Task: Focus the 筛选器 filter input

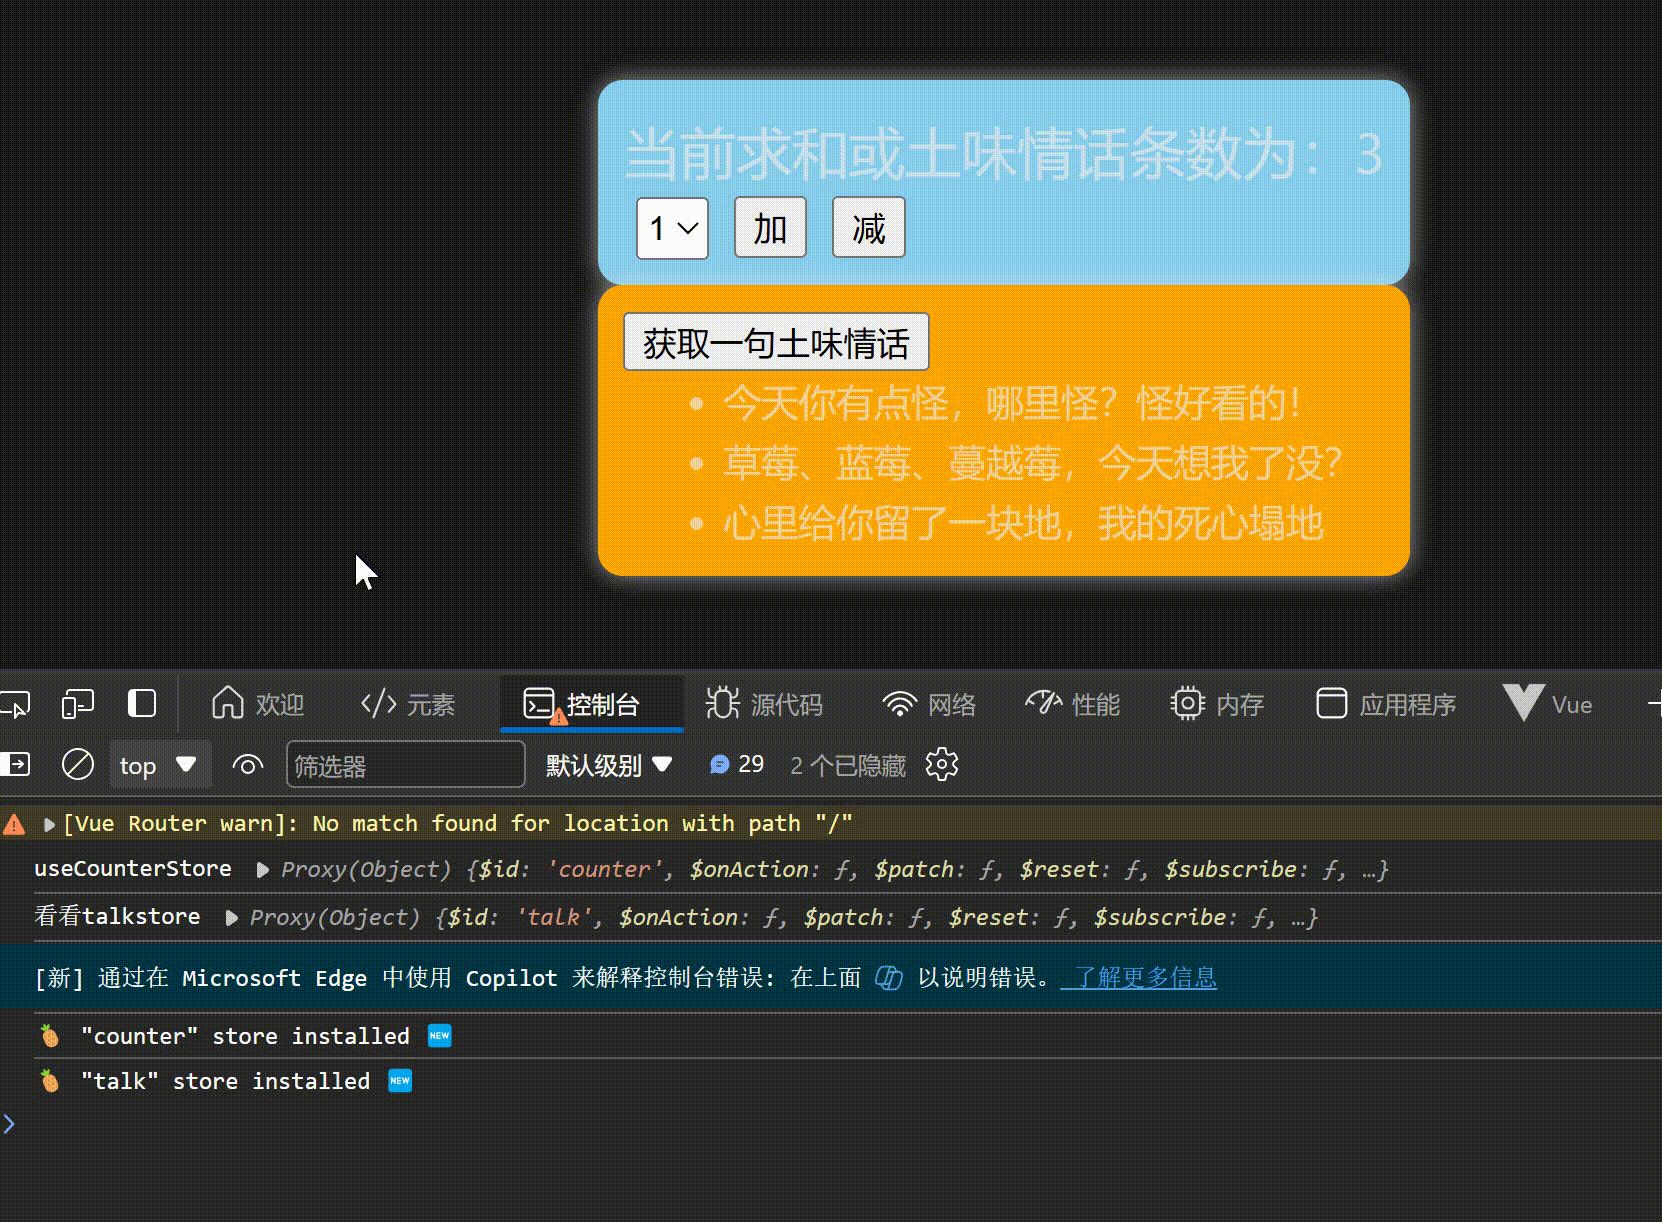Action: [x=405, y=765]
